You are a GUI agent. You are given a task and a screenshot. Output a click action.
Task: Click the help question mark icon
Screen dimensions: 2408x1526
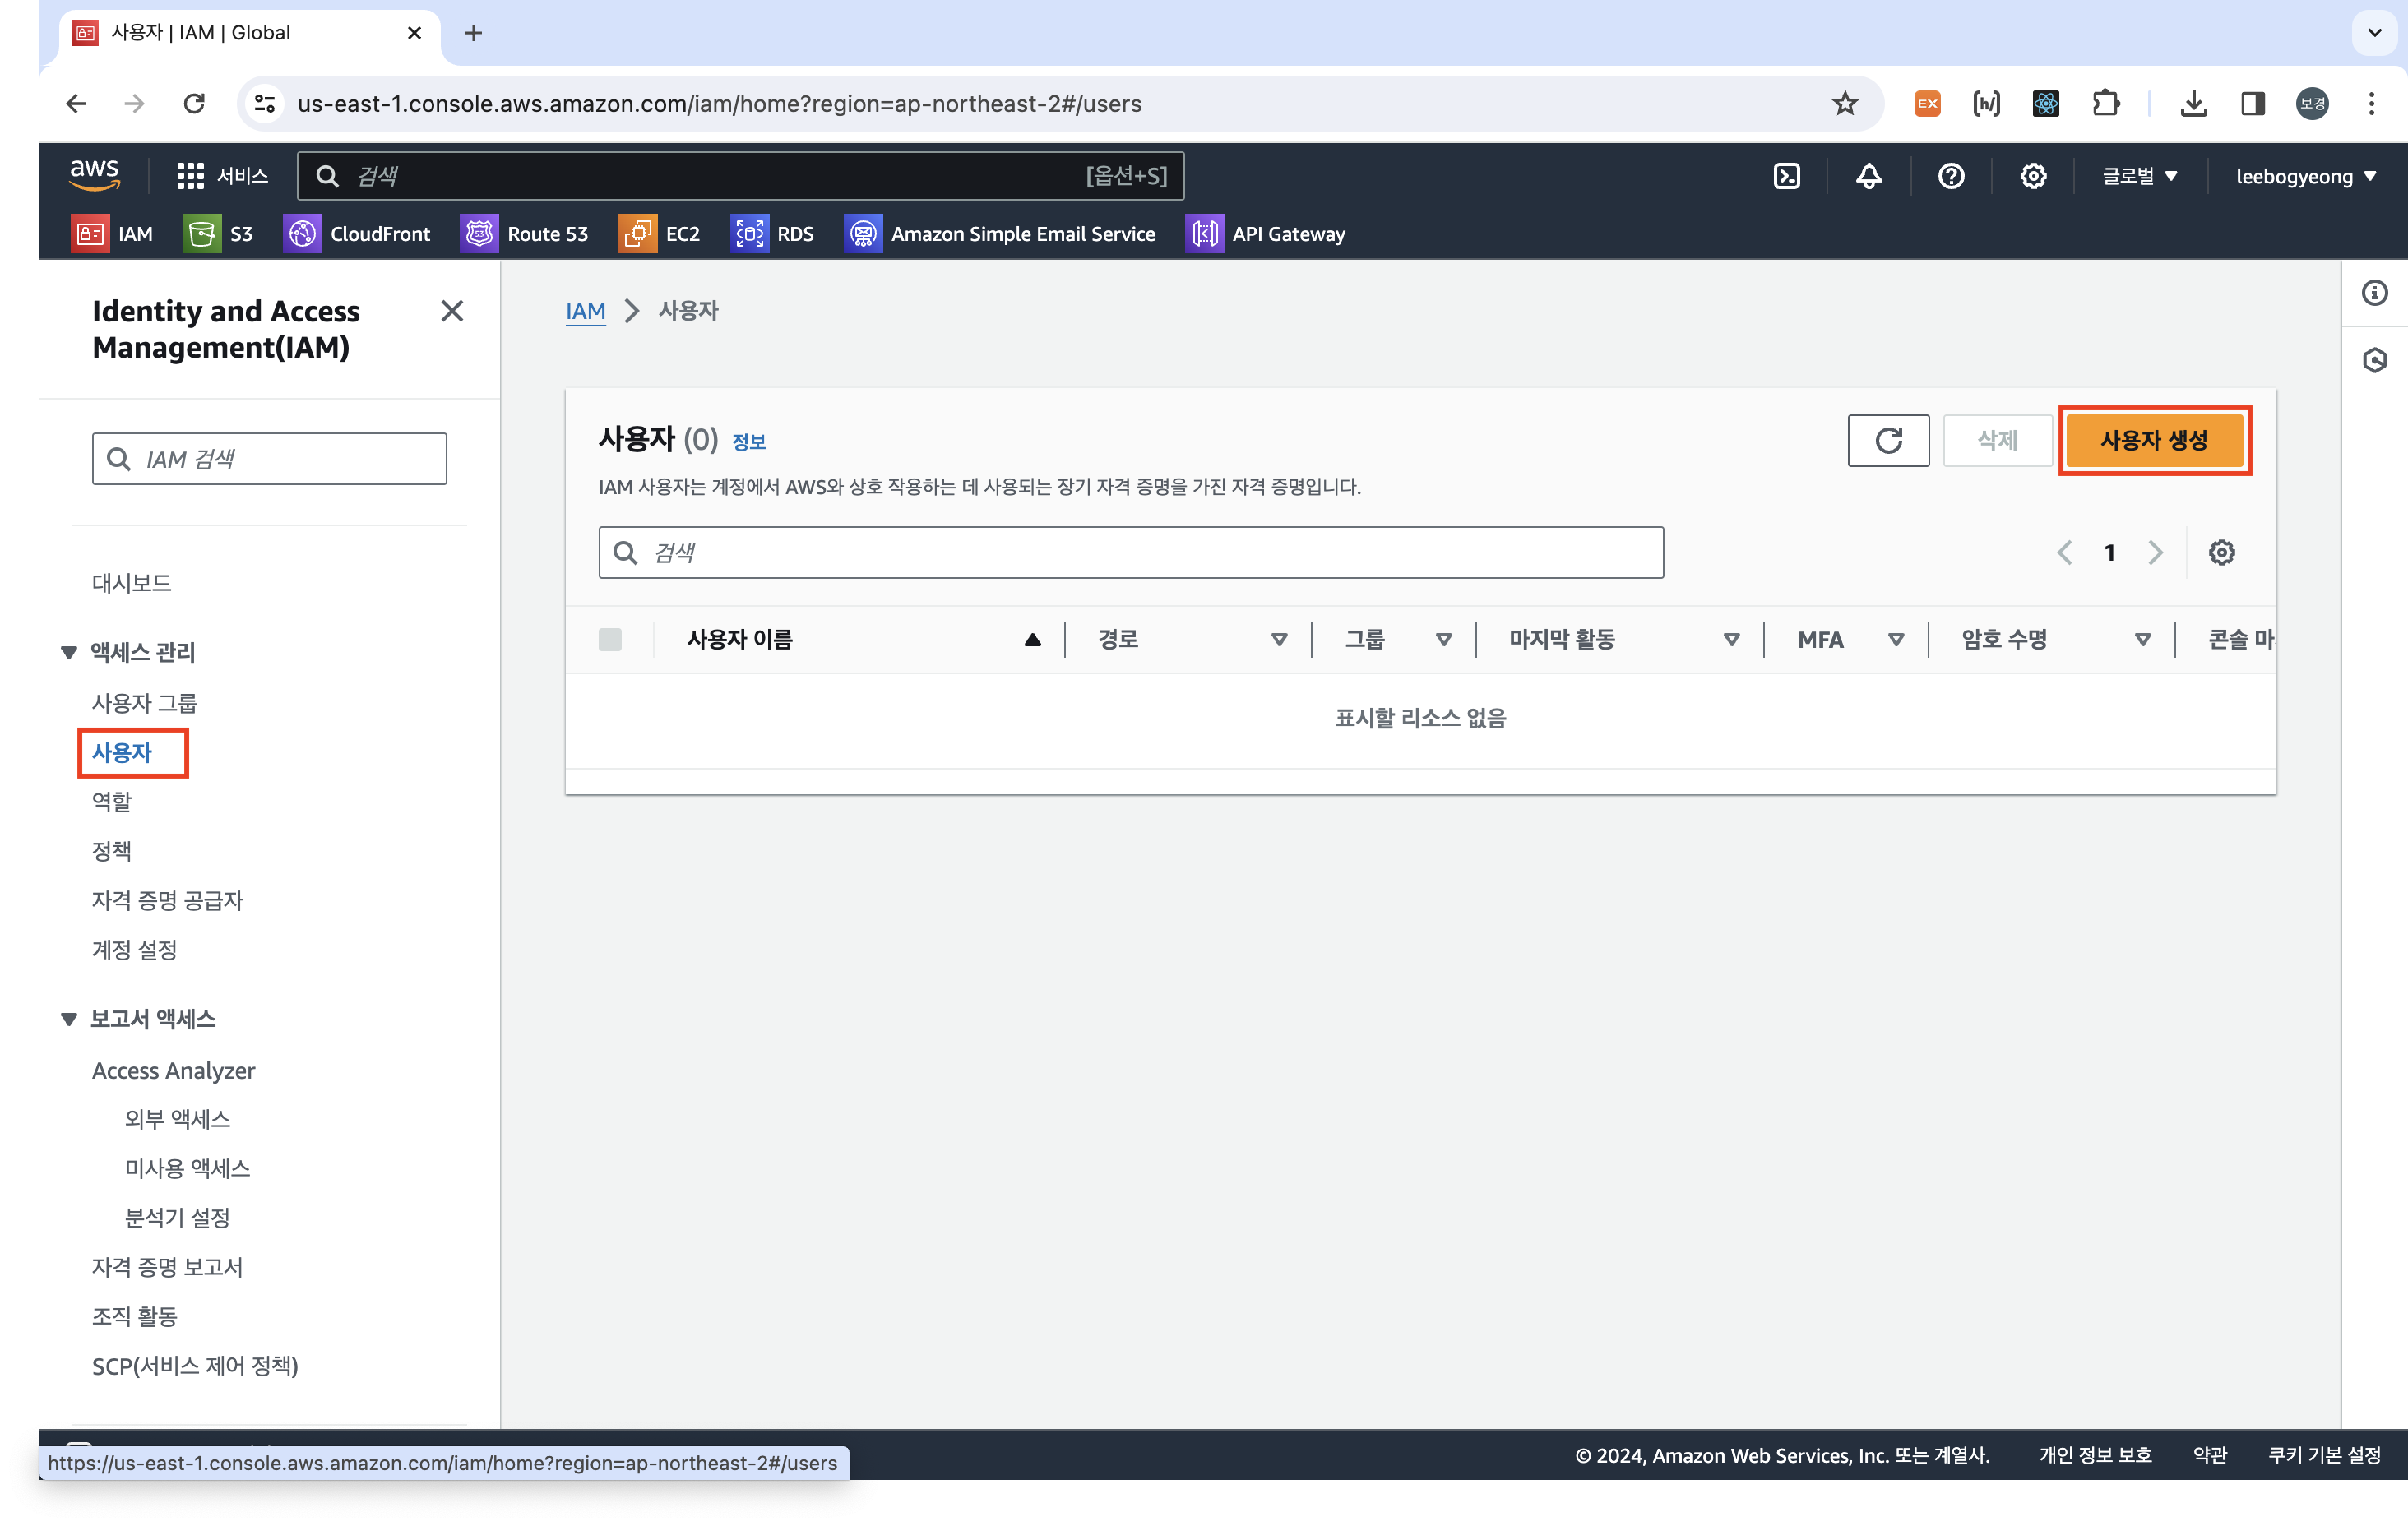(1950, 176)
